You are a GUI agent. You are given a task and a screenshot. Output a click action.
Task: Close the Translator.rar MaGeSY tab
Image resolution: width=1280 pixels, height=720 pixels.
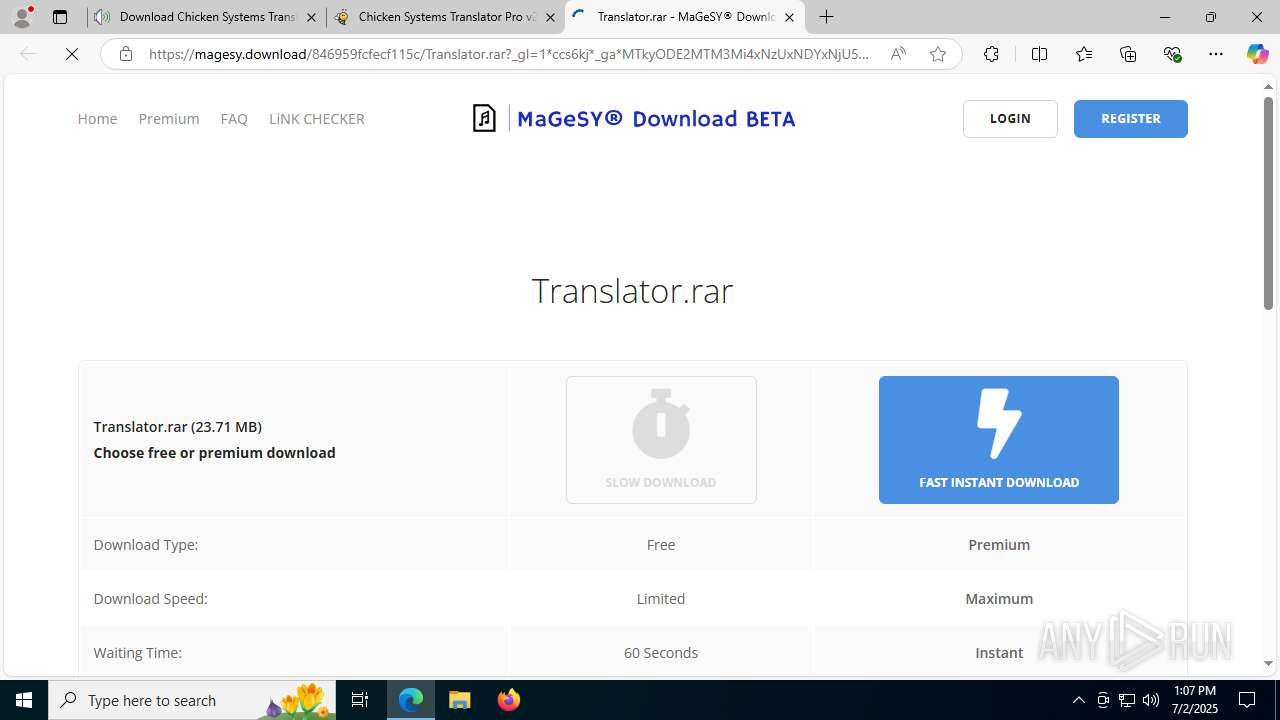[x=789, y=17]
